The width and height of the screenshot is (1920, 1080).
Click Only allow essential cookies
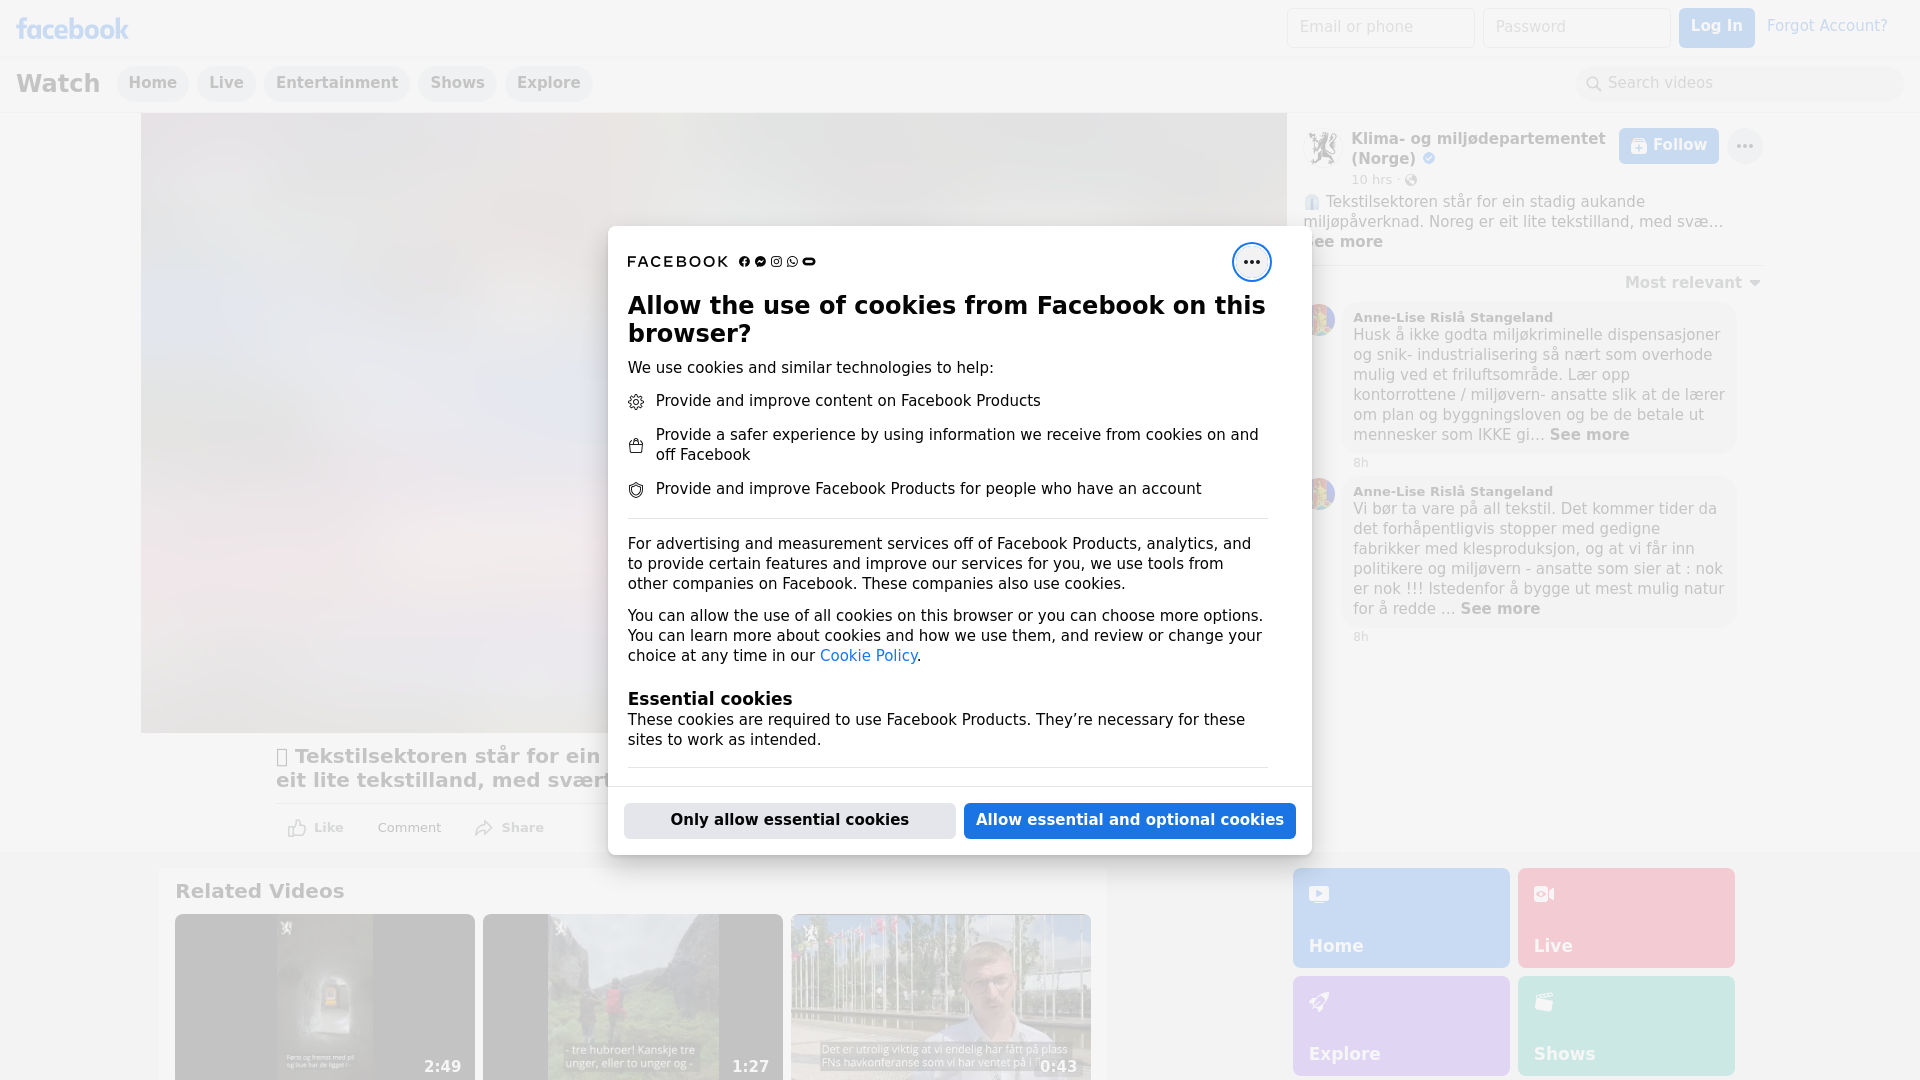click(x=789, y=821)
